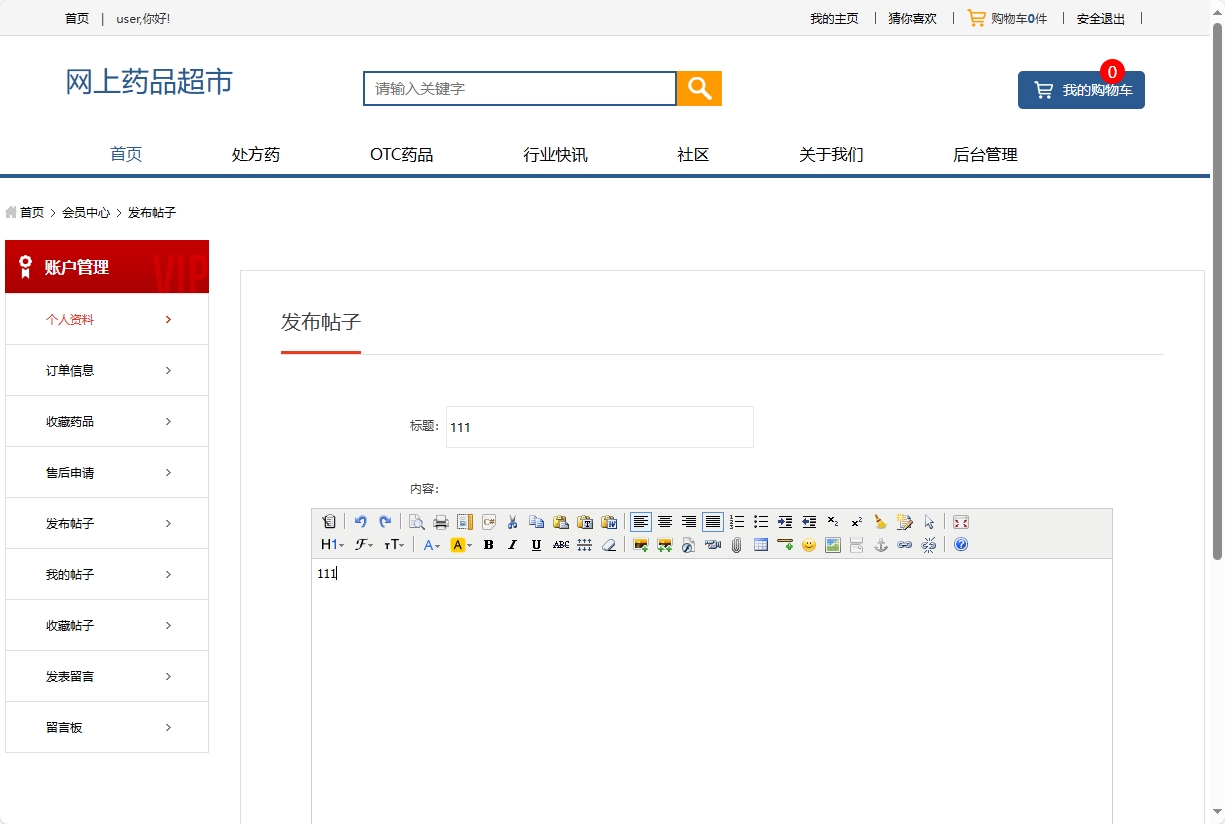Viewport: 1225px width, 824px height.
Task: Insert an emoticon into the post
Action: pyautogui.click(x=808, y=544)
